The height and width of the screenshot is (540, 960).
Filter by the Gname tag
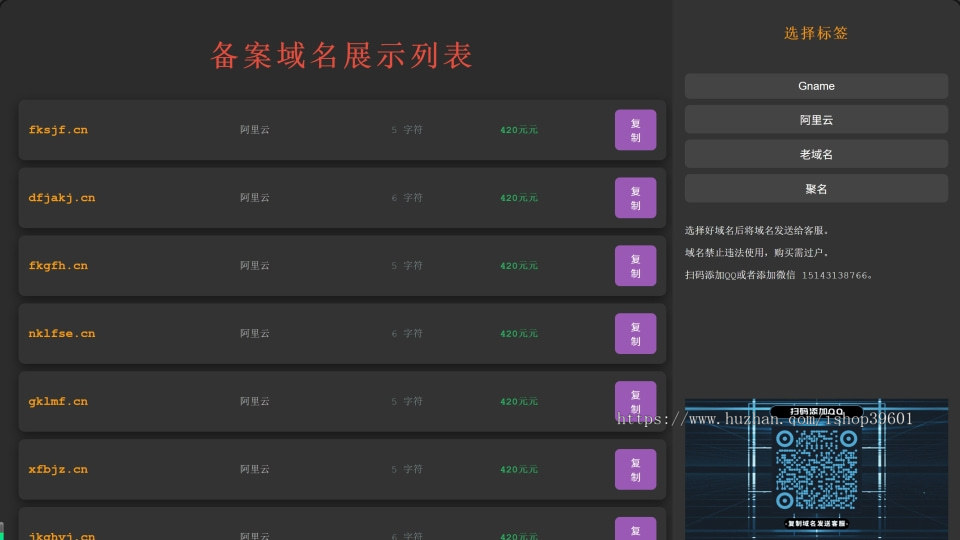tap(816, 86)
